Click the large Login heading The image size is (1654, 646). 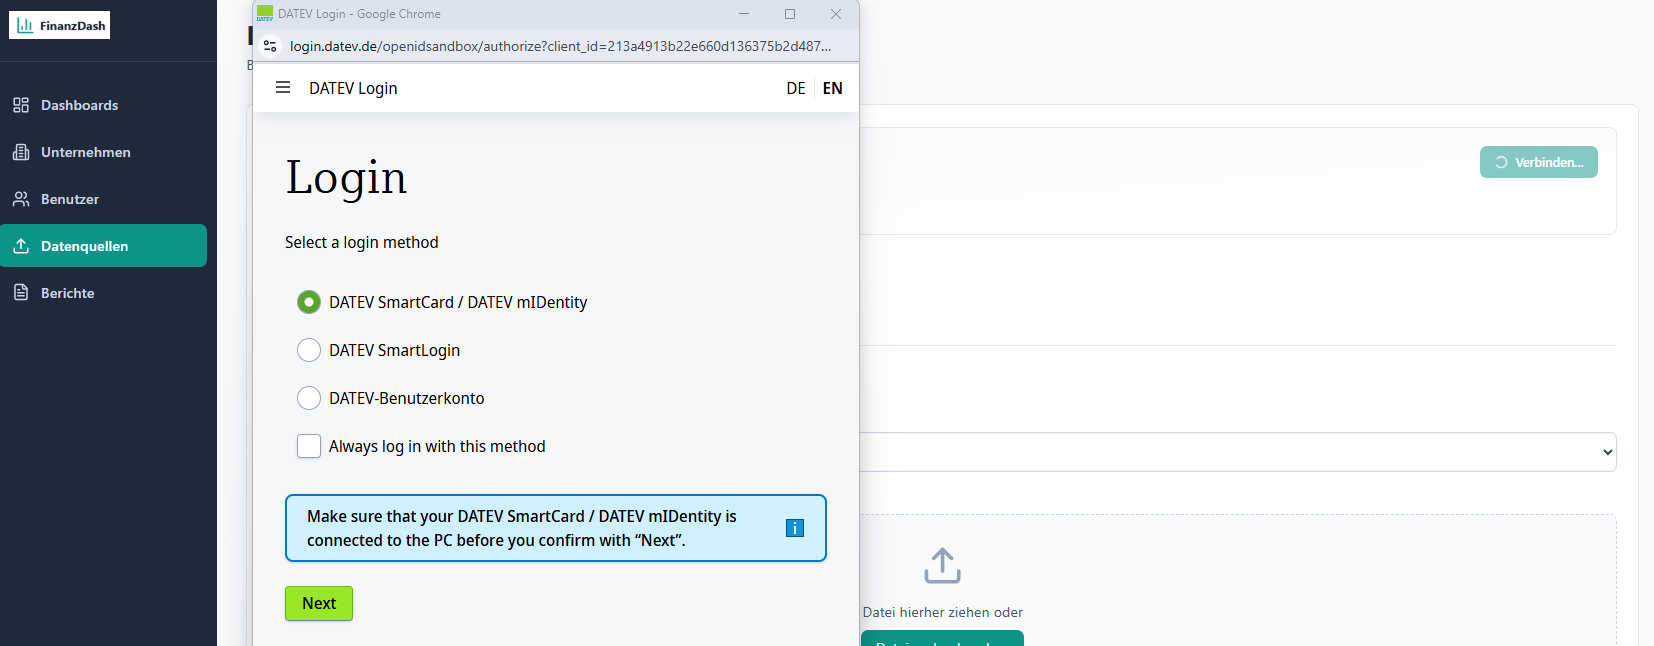point(346,178)
